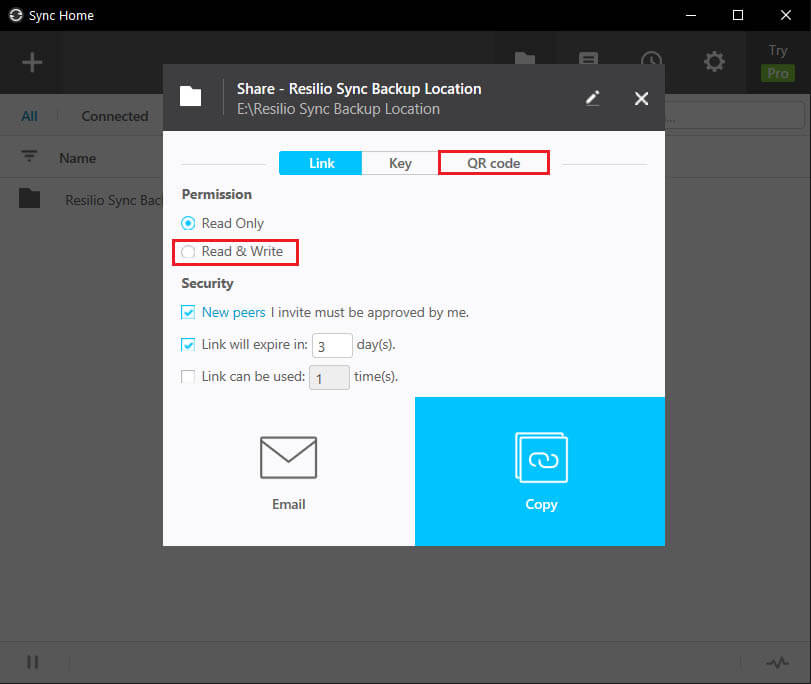Click the Sync Home app logo
The width and height of the screenshot is (811, 684).
click(x=16, y=16)
